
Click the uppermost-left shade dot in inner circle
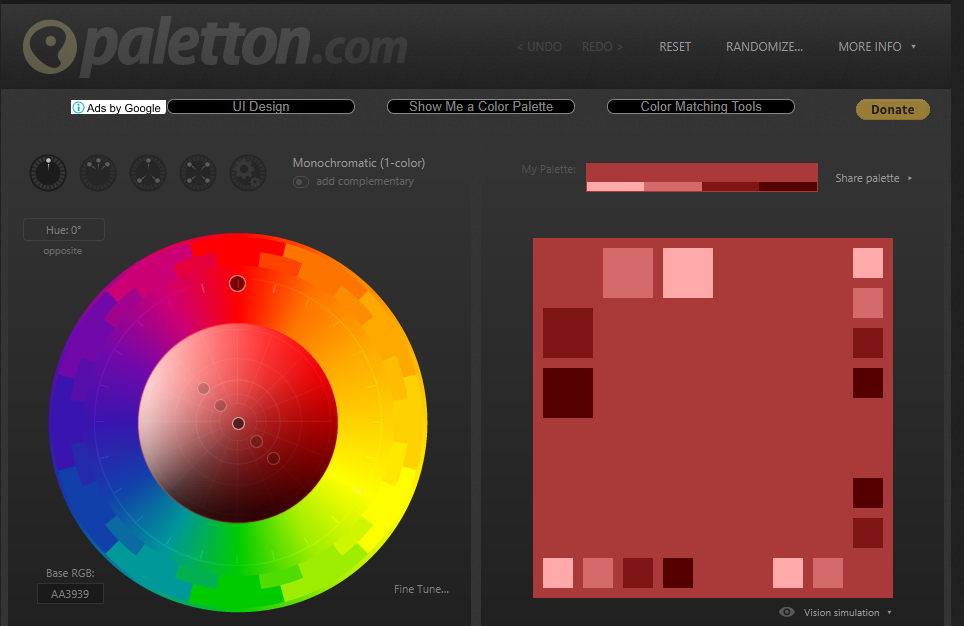(203, 389)
